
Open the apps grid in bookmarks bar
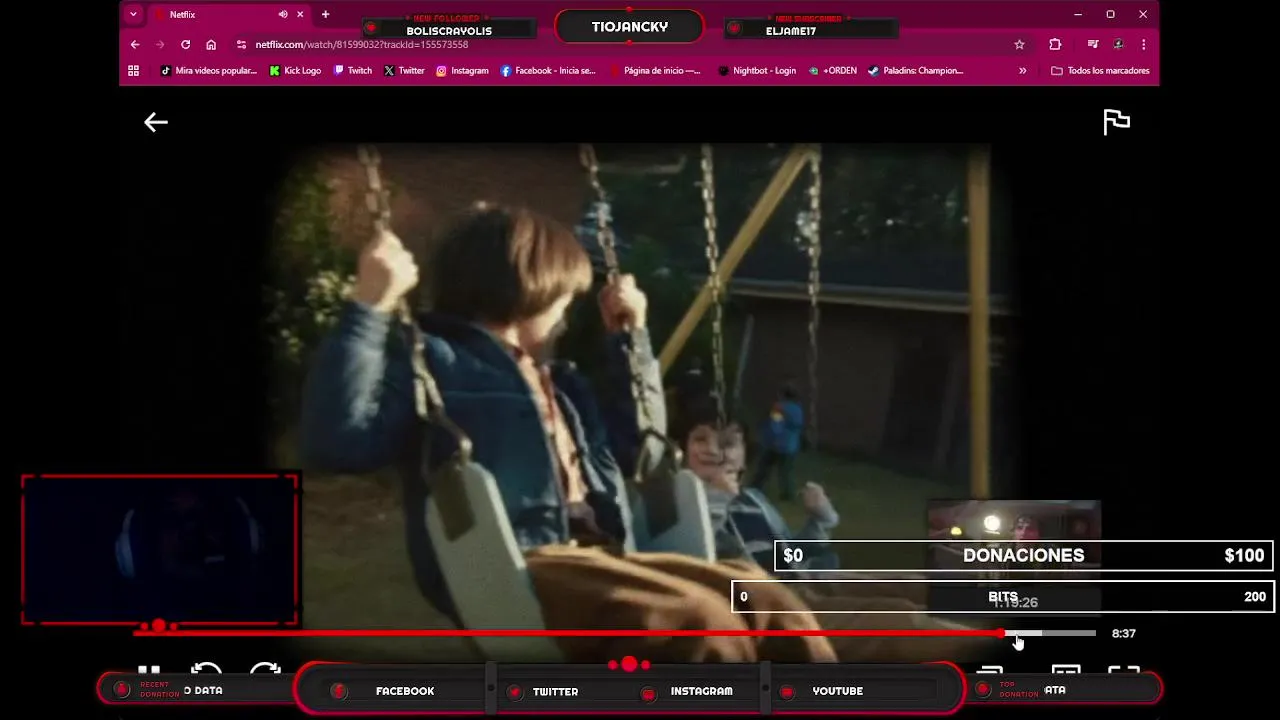133,71
